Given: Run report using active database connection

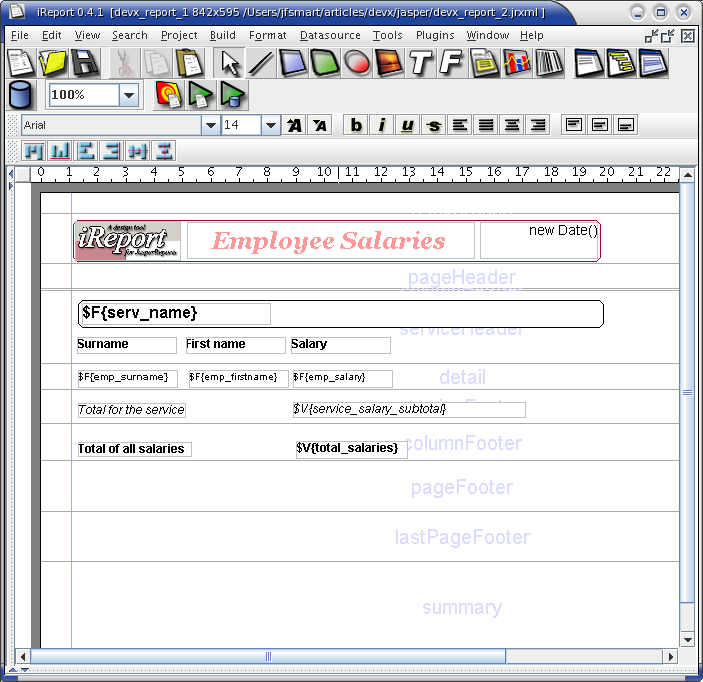Looking at the screenshot, I should point(233,95).
